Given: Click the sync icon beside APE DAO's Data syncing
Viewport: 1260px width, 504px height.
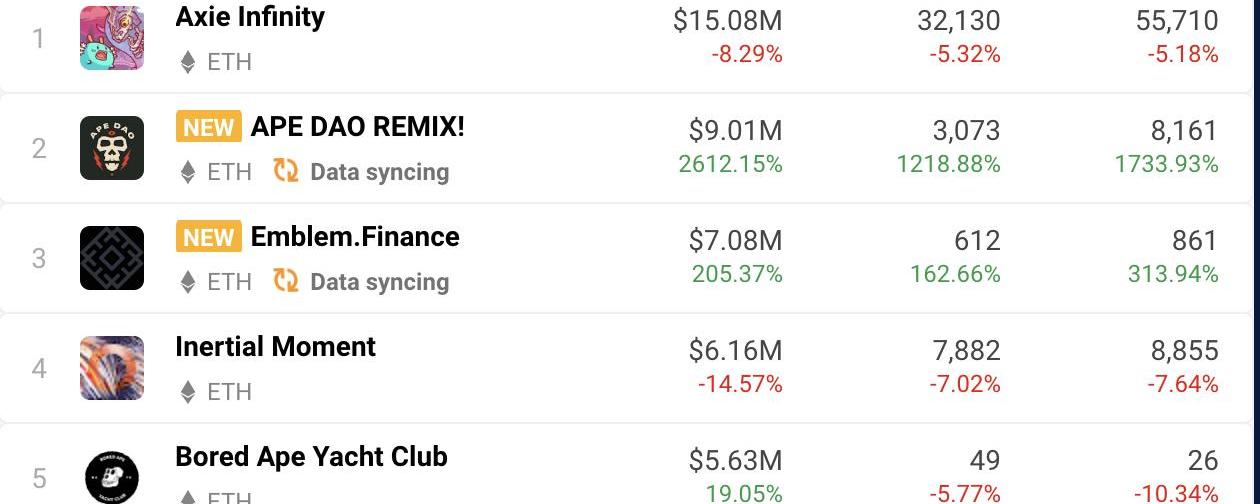Looking at the screenshot, I should (x=286, y=171).
